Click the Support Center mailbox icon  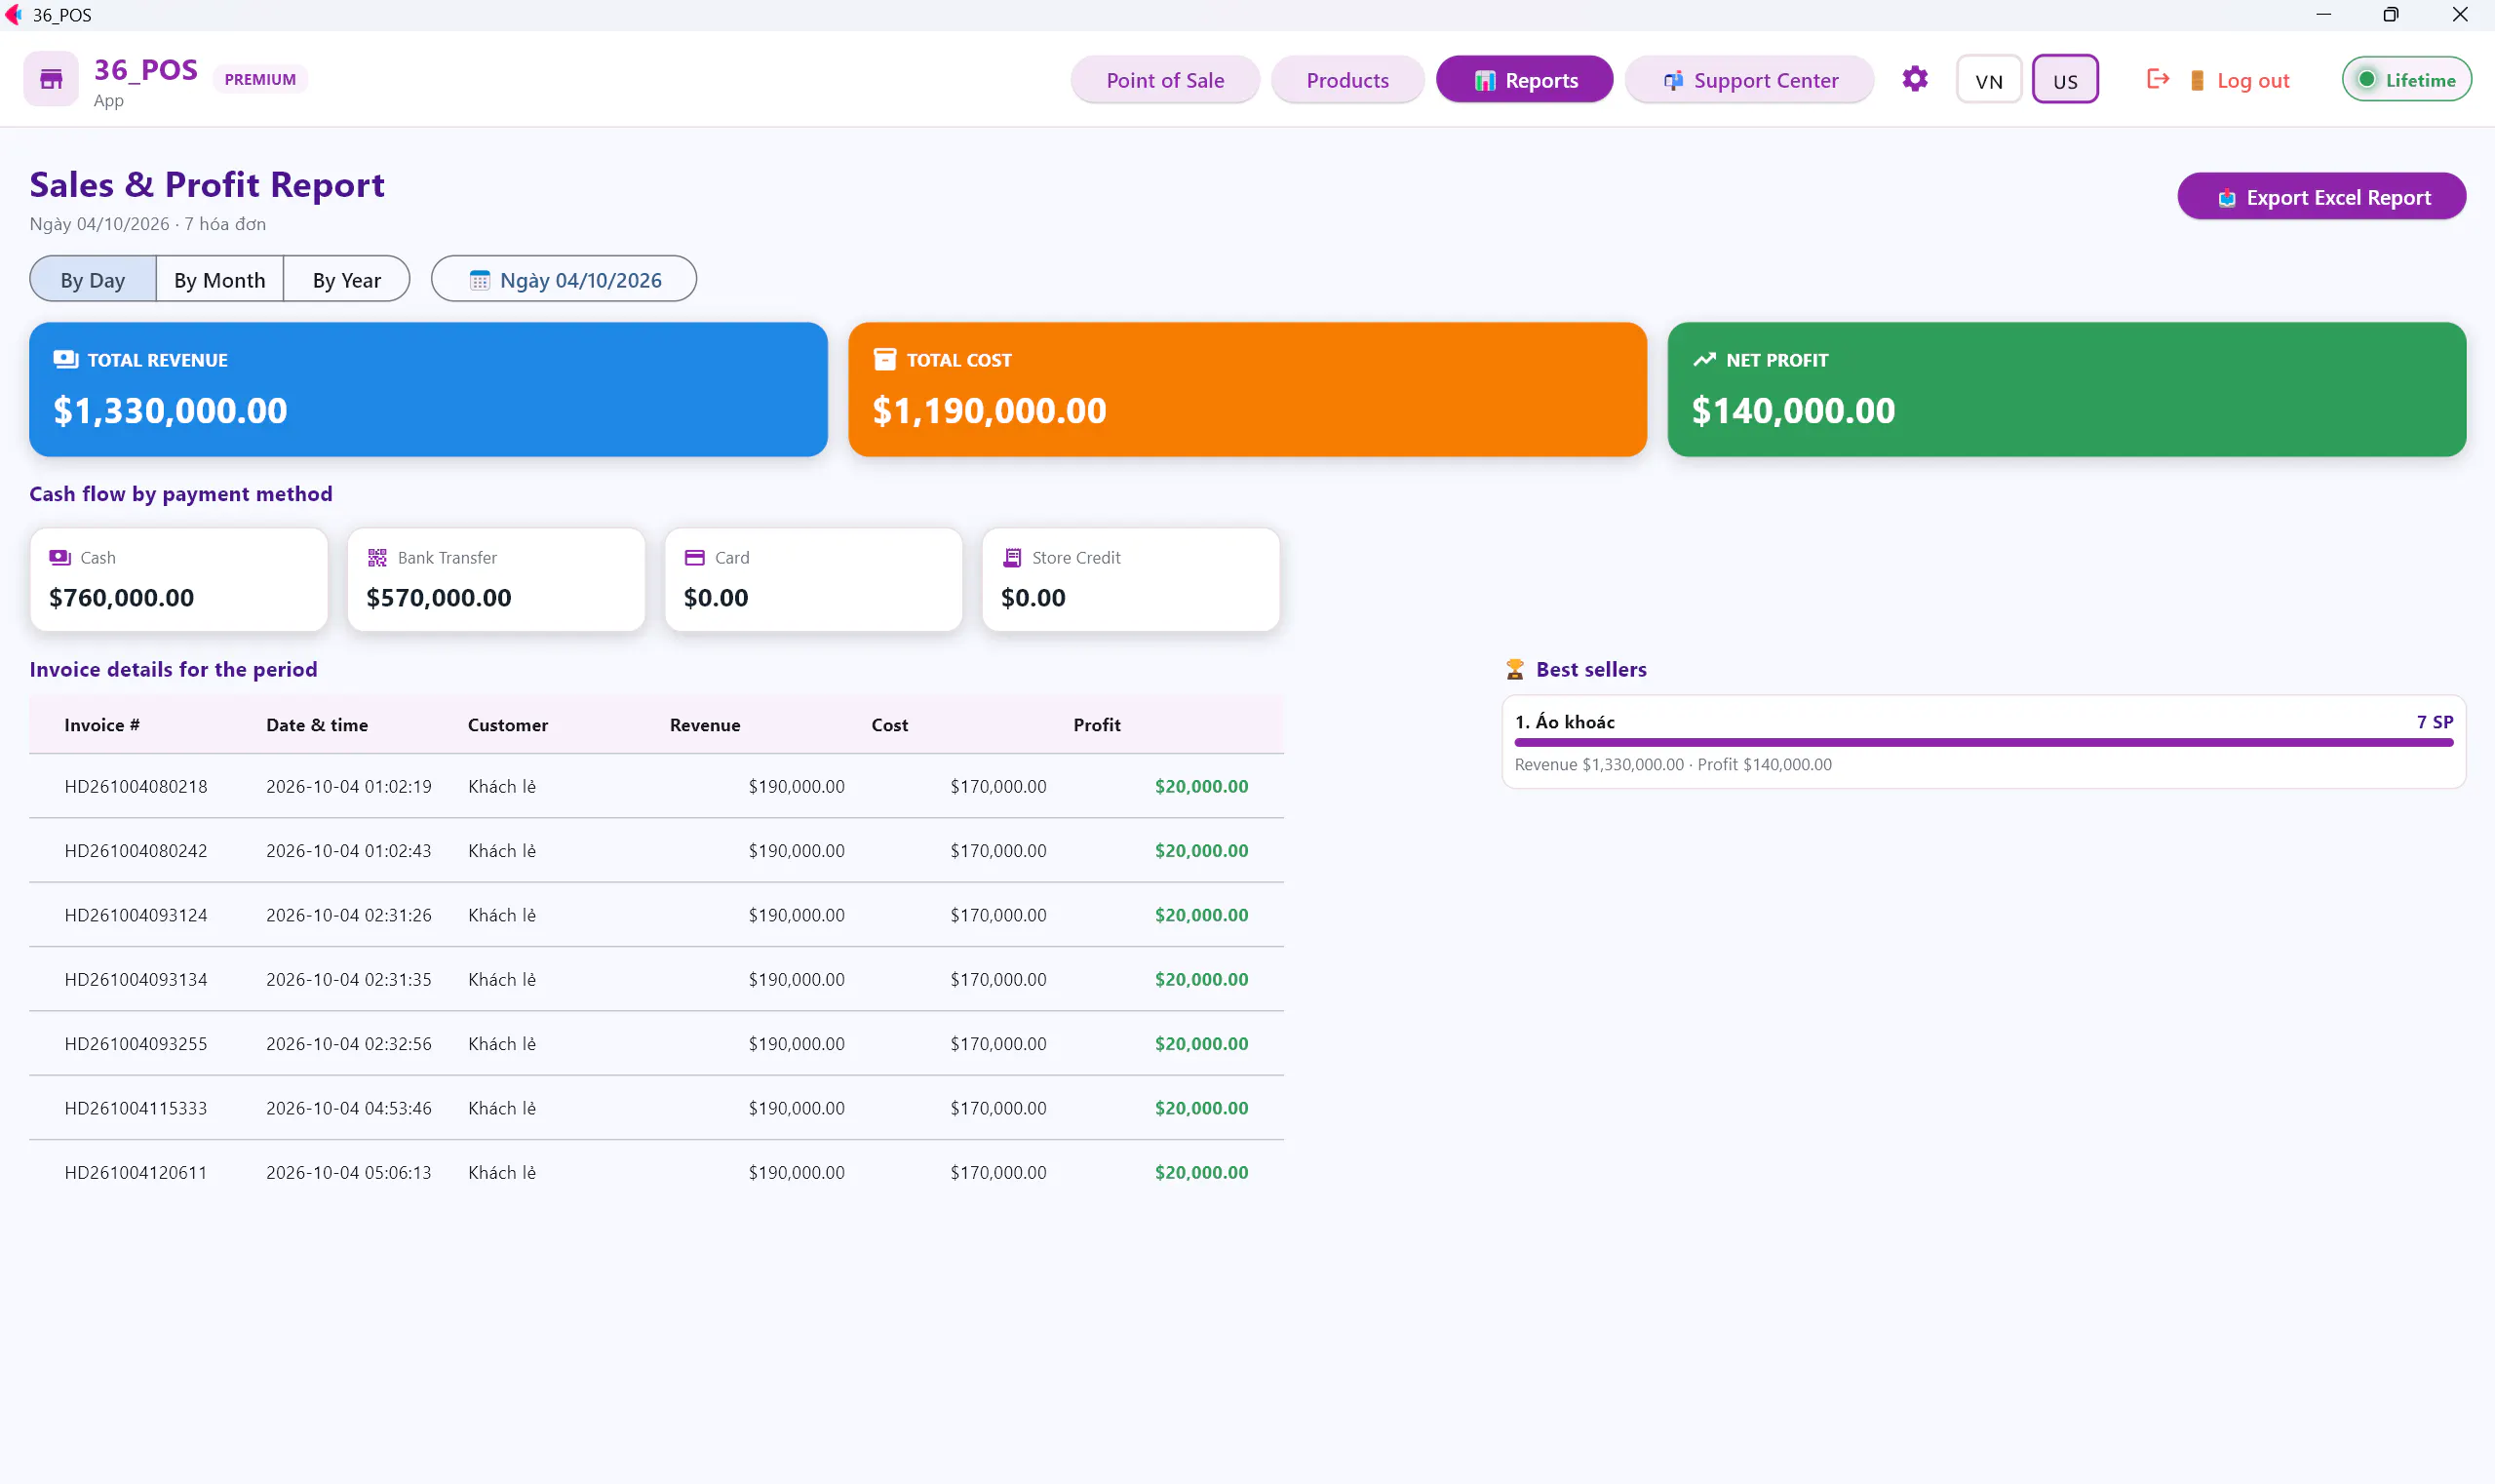coord(1672,80)
